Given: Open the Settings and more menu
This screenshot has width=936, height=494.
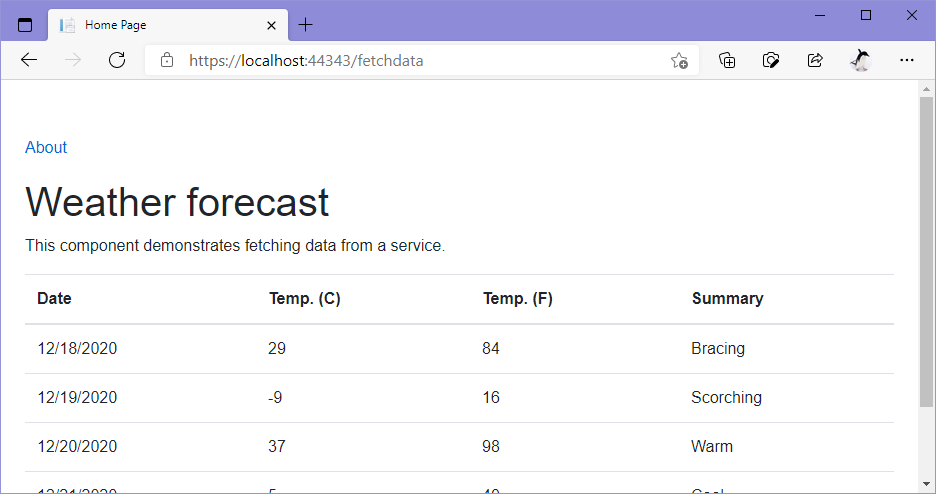Looking at the screenshot, I should [x=907, y=60].
